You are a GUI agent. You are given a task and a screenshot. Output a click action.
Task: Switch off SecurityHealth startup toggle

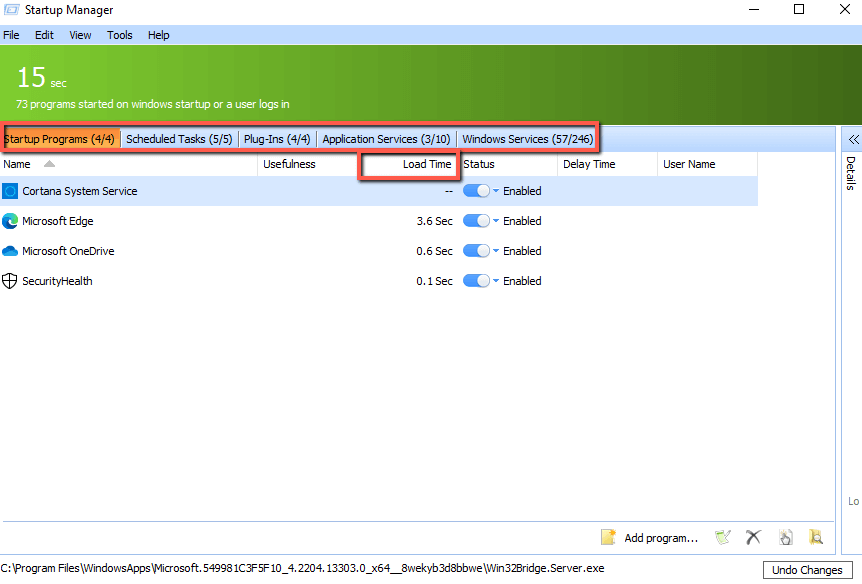pyautogui.click(x=476, y=281)
